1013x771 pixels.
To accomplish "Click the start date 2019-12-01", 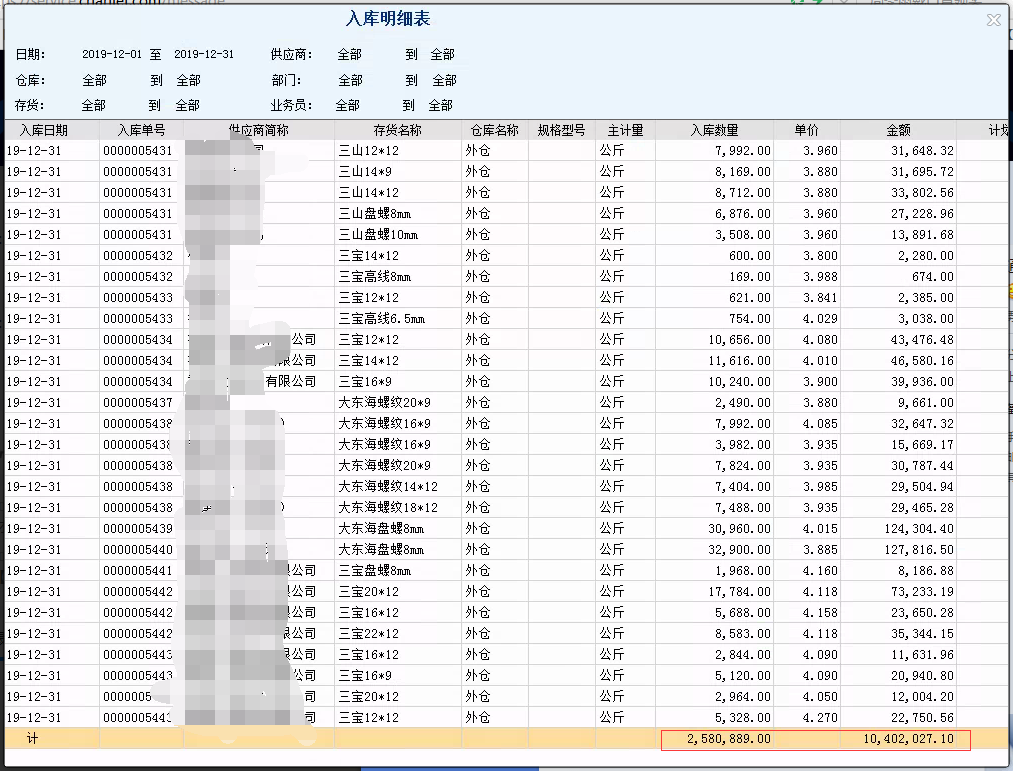I will point(112,54).
